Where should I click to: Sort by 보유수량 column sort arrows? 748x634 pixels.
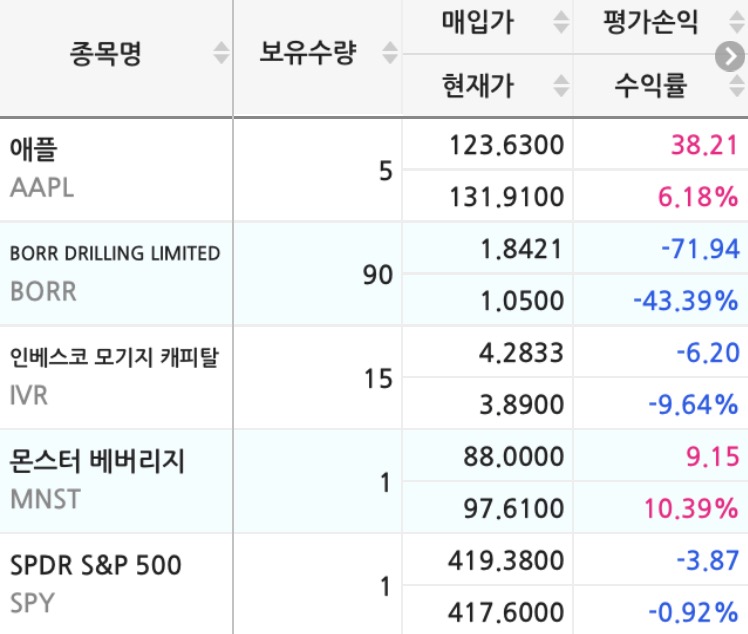click(x=390, y=52)
